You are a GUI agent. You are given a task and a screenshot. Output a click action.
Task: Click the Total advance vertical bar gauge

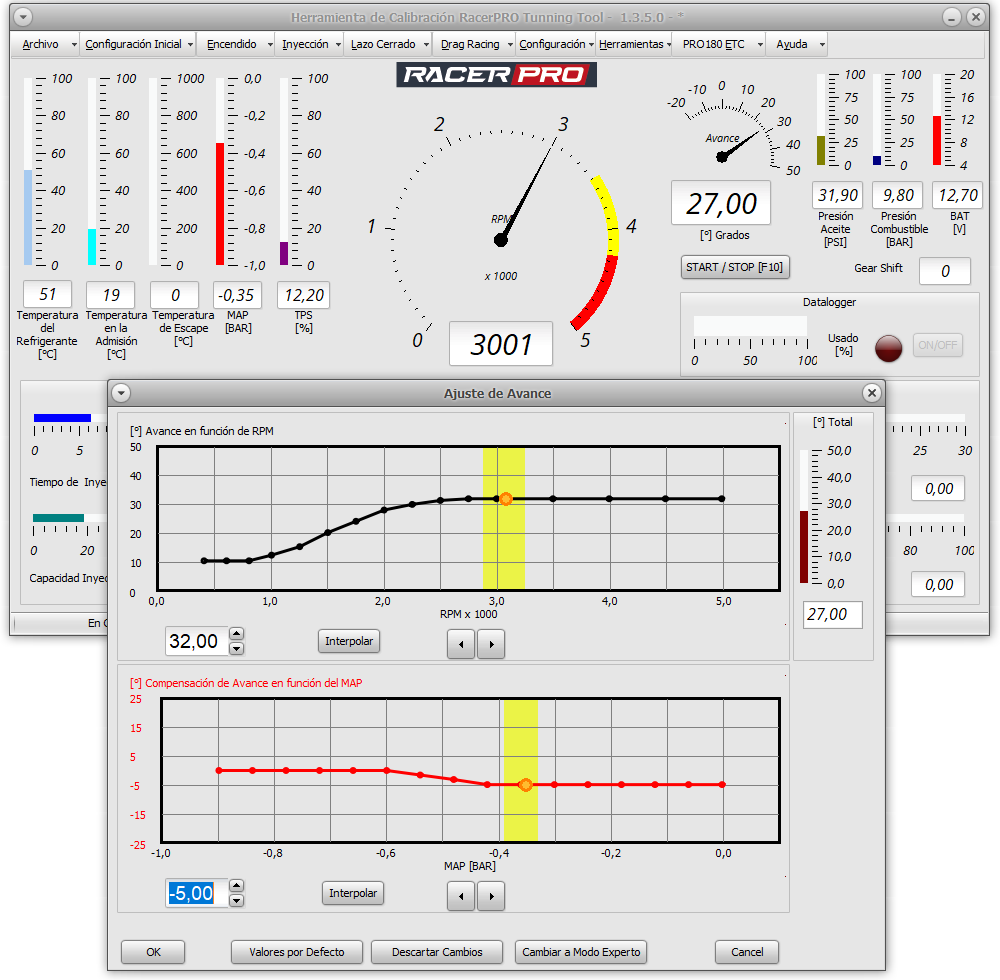click(804, 516)
